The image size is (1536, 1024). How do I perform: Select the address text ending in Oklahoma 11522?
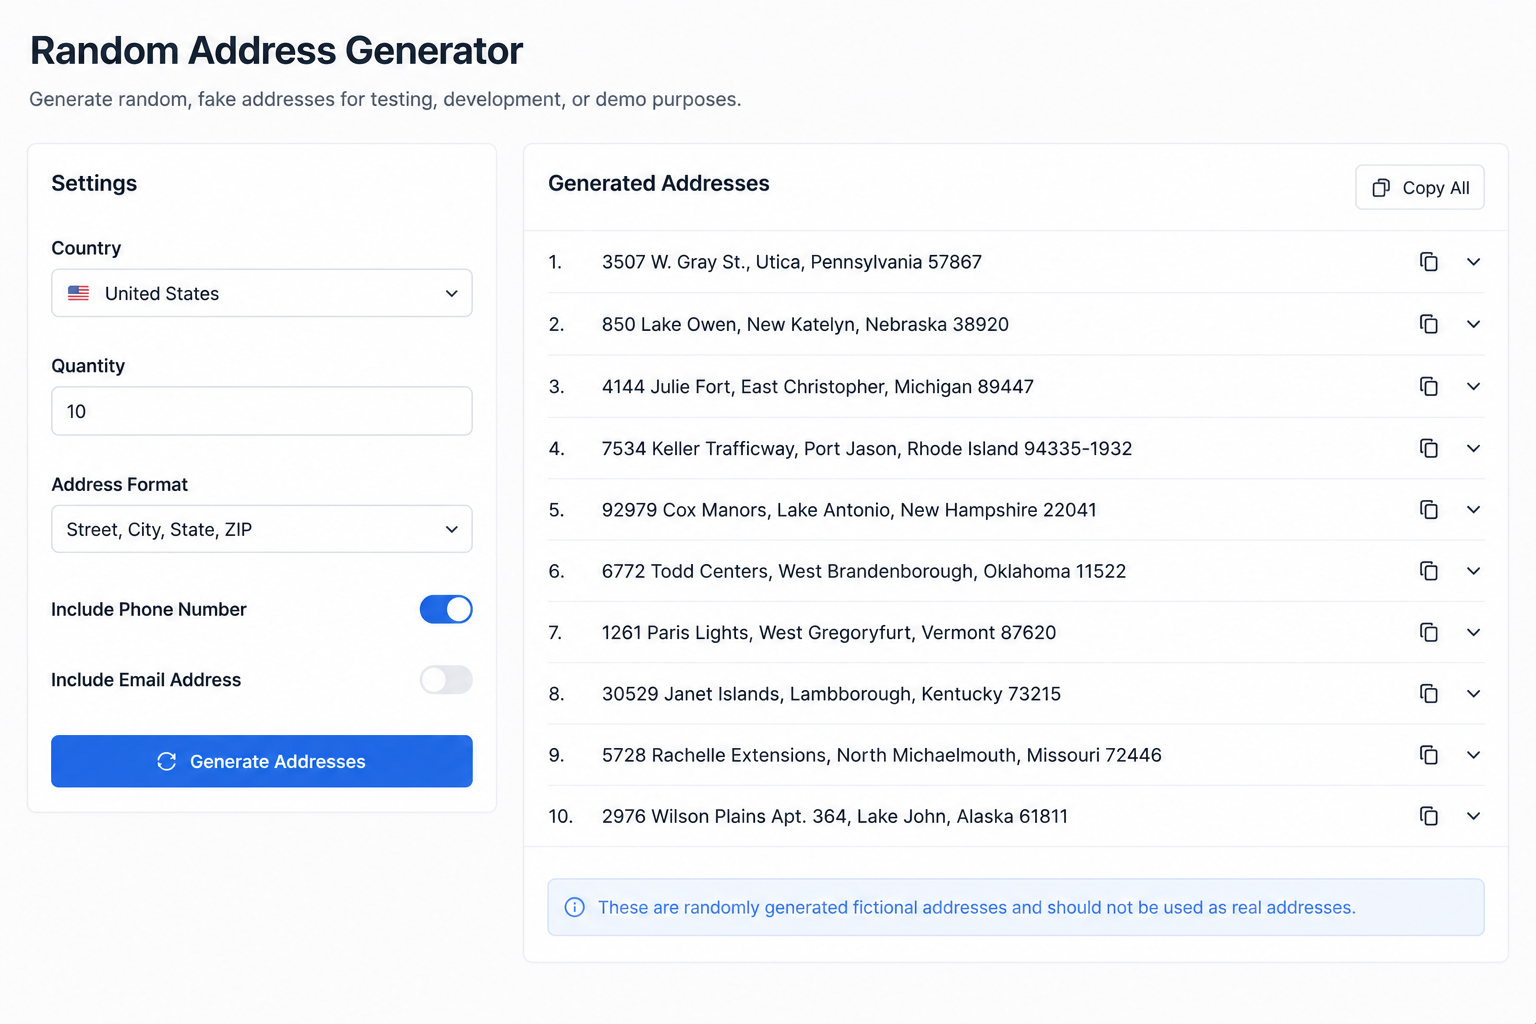point(864,571)
